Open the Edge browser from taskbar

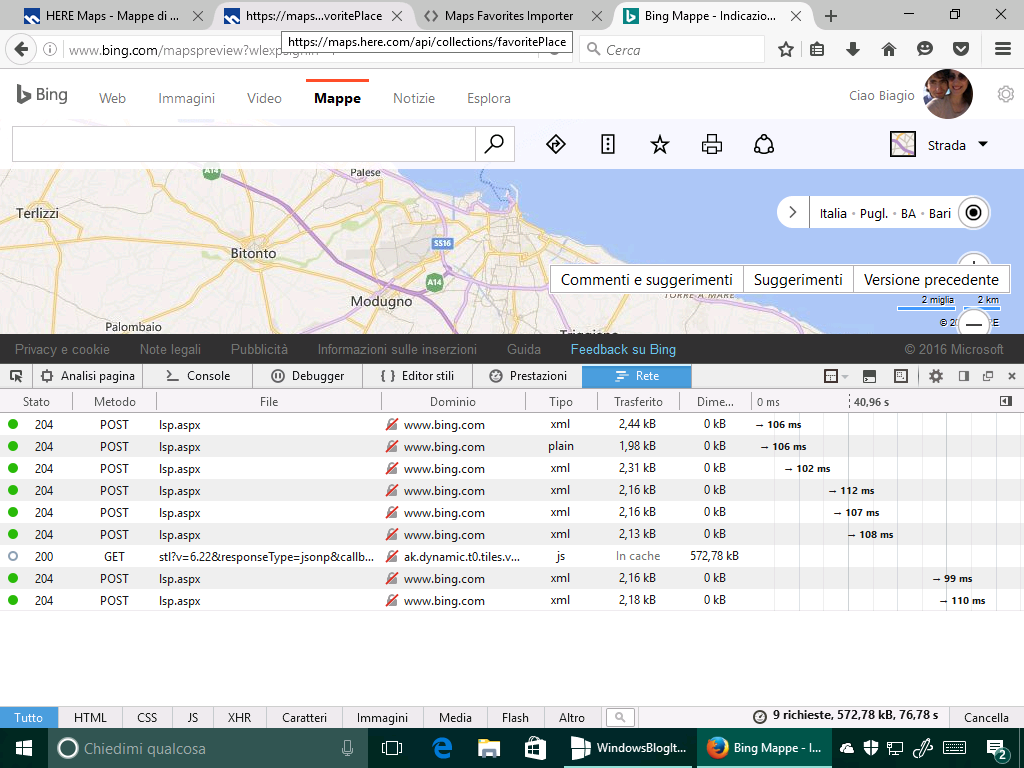[442, 748]
